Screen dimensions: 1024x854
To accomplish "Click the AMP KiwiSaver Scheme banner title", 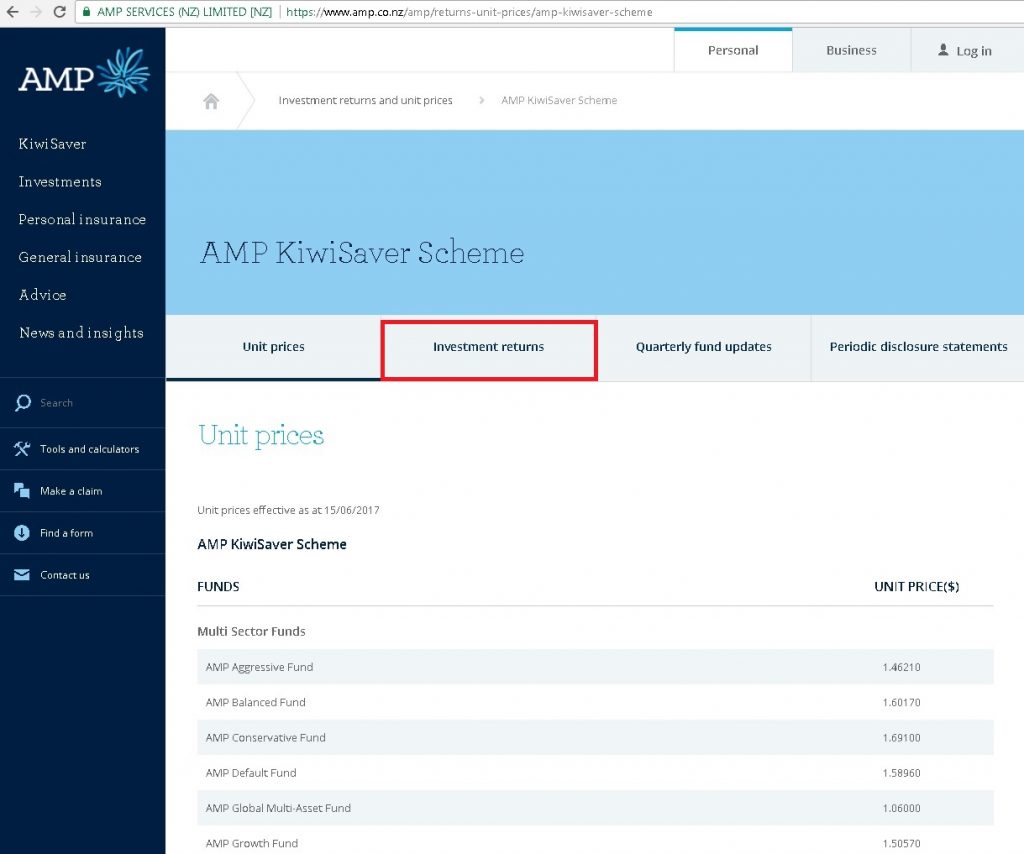I will point(362,253).
